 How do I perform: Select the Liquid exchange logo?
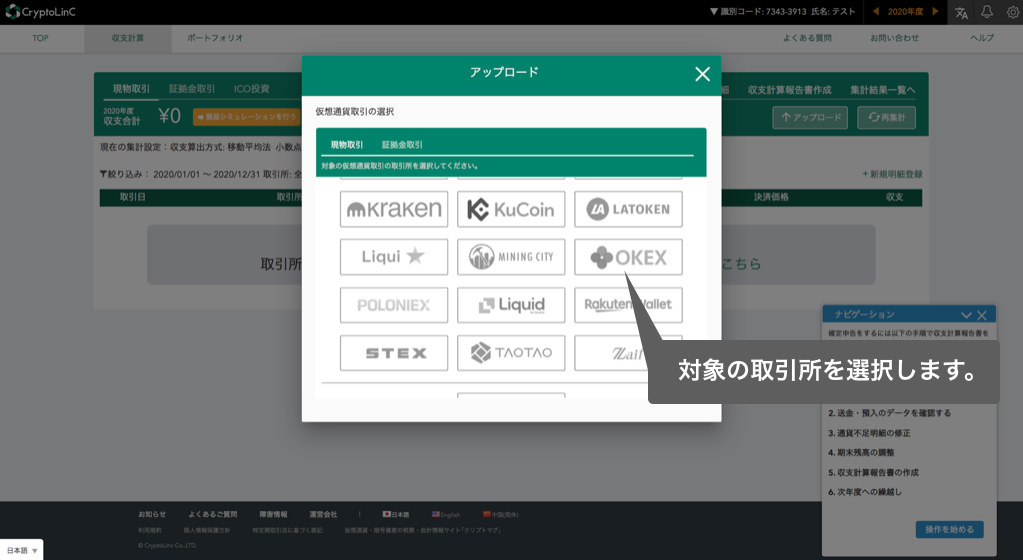coord(511,305)
